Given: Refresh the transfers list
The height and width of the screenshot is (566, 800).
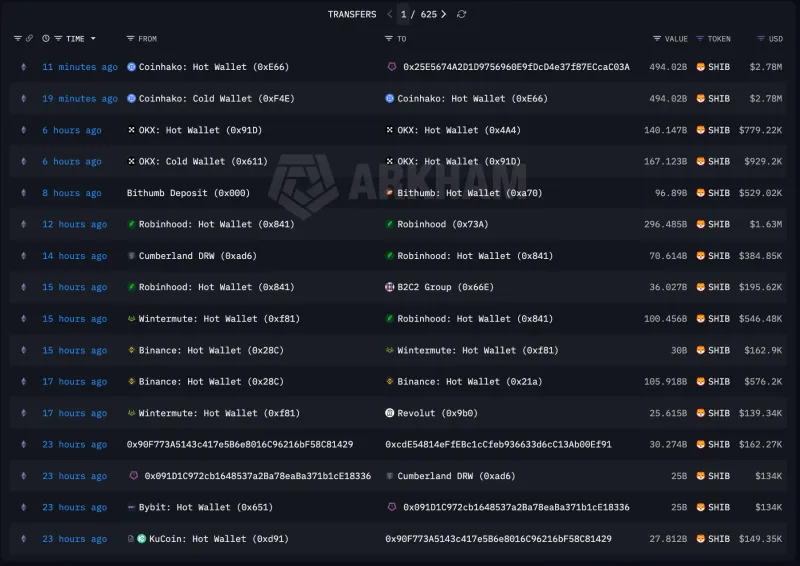Looking at the screenshot, I should tap(461, 14).
